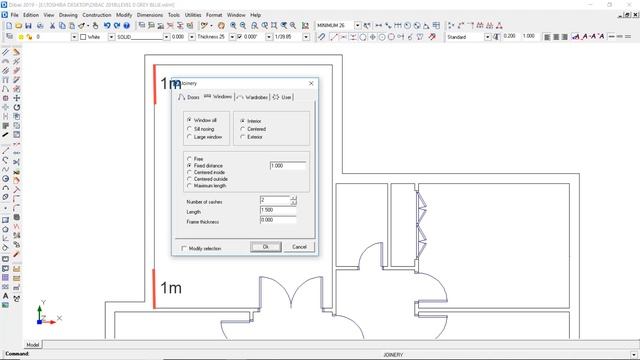Viewport: 640px width, 360px height.
Task: Select the Rotate tool in left toolbar
Action: tap(16, 107)
